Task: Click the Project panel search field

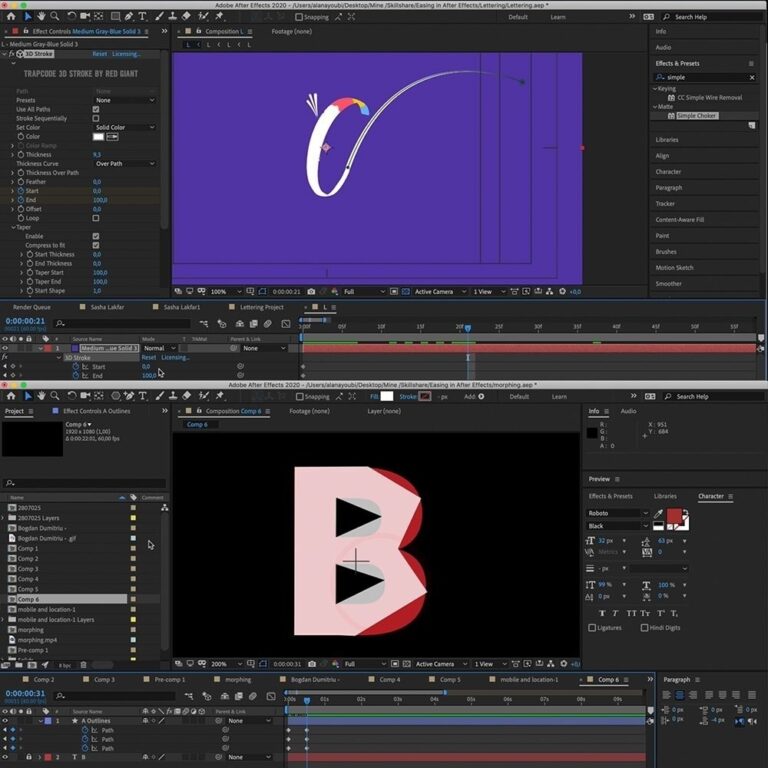Action: [84, 483]
